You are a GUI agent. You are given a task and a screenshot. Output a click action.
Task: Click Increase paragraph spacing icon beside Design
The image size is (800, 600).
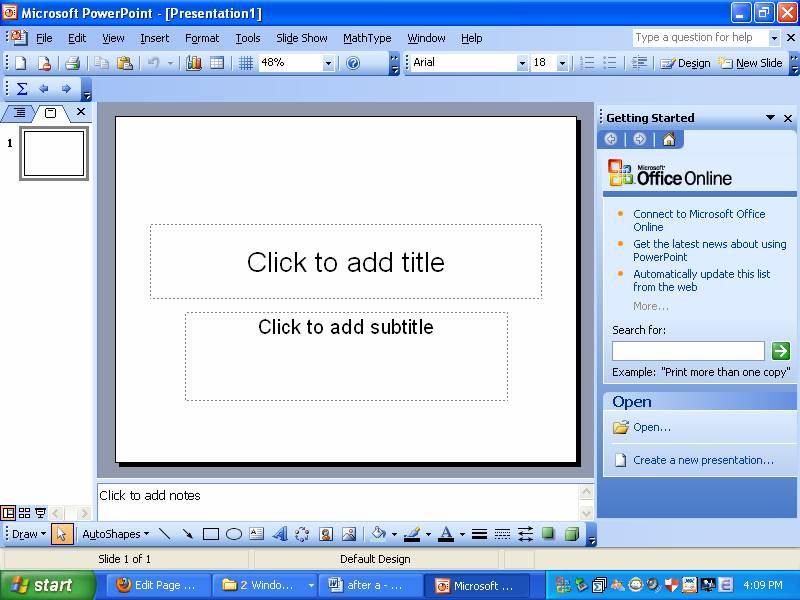pos(639,63)
